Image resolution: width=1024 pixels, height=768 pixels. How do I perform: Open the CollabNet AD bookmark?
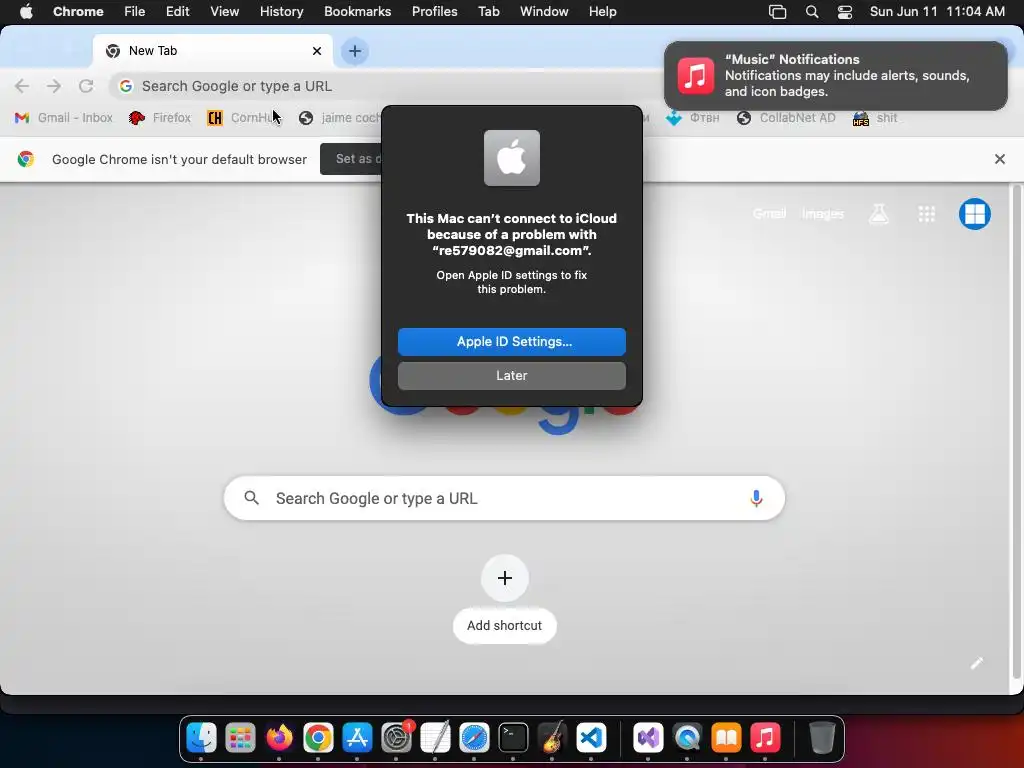coord(786,118)
